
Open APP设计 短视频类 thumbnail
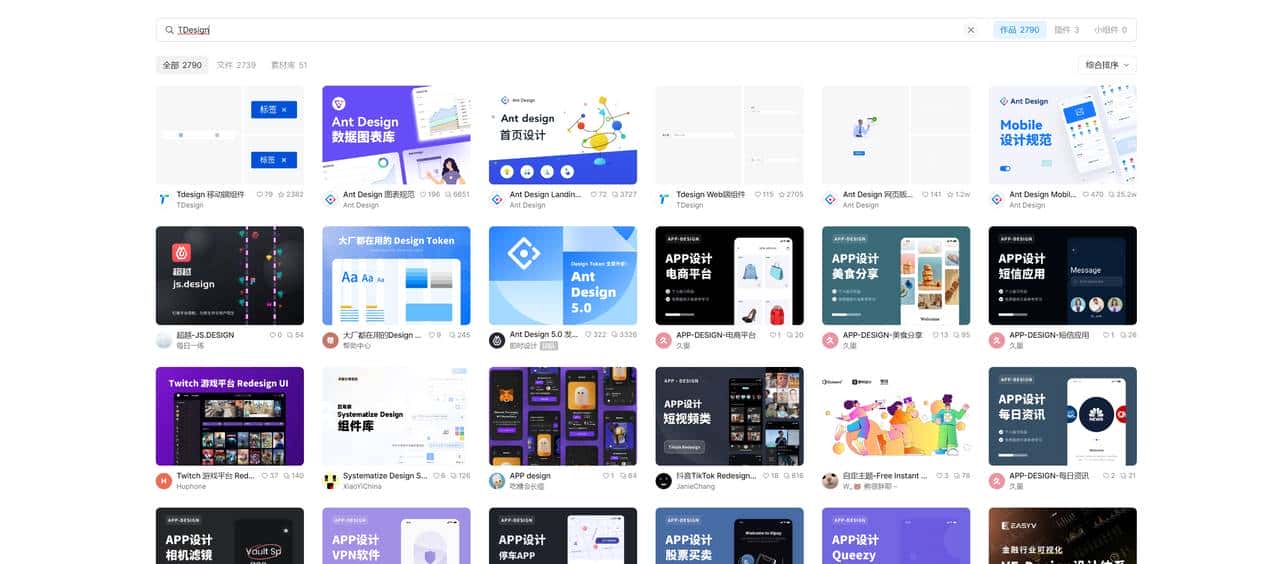[x=729, y=416]
